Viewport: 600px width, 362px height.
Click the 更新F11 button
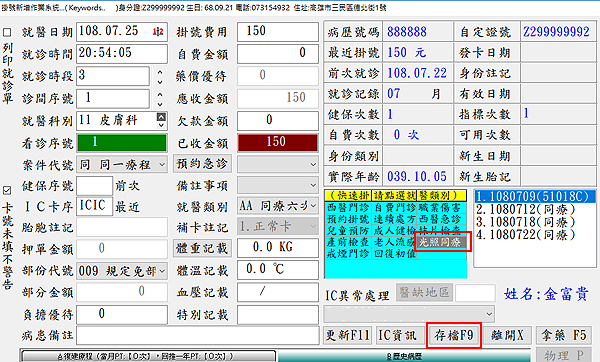347,336
